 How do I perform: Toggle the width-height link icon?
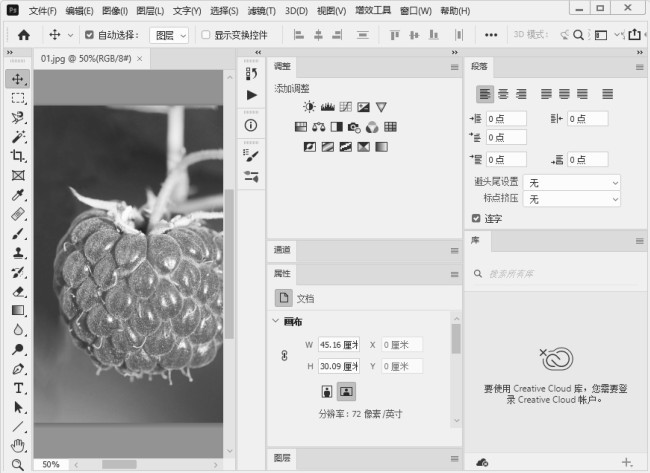284,356
